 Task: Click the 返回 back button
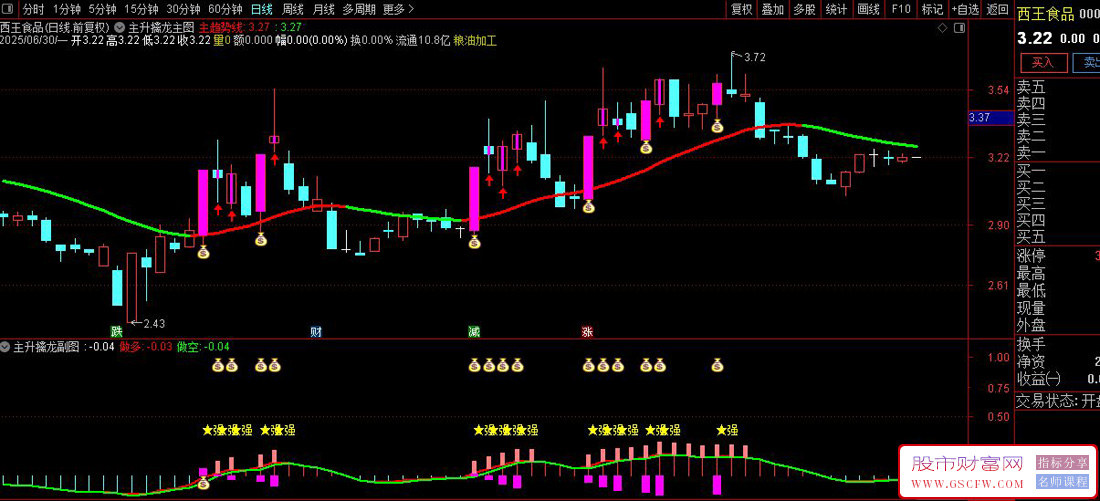pos(997,9)
